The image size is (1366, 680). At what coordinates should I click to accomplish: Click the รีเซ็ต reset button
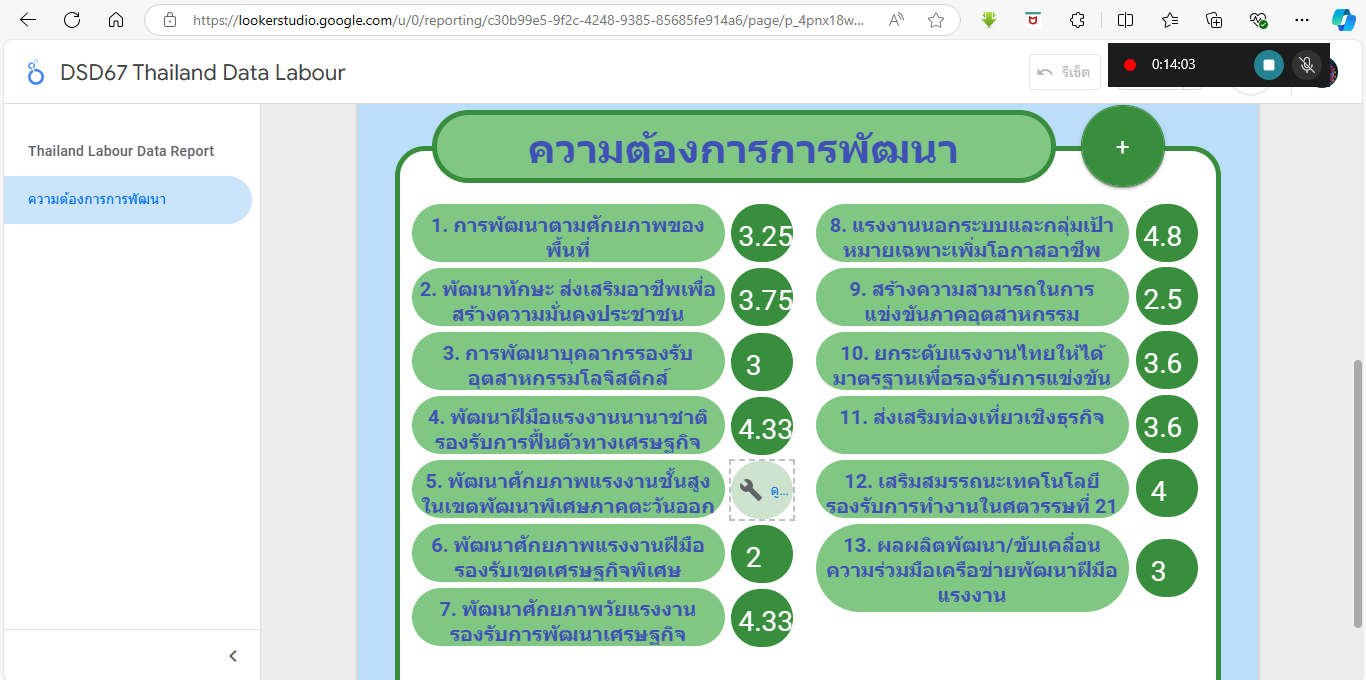[x=1065, y=72]
